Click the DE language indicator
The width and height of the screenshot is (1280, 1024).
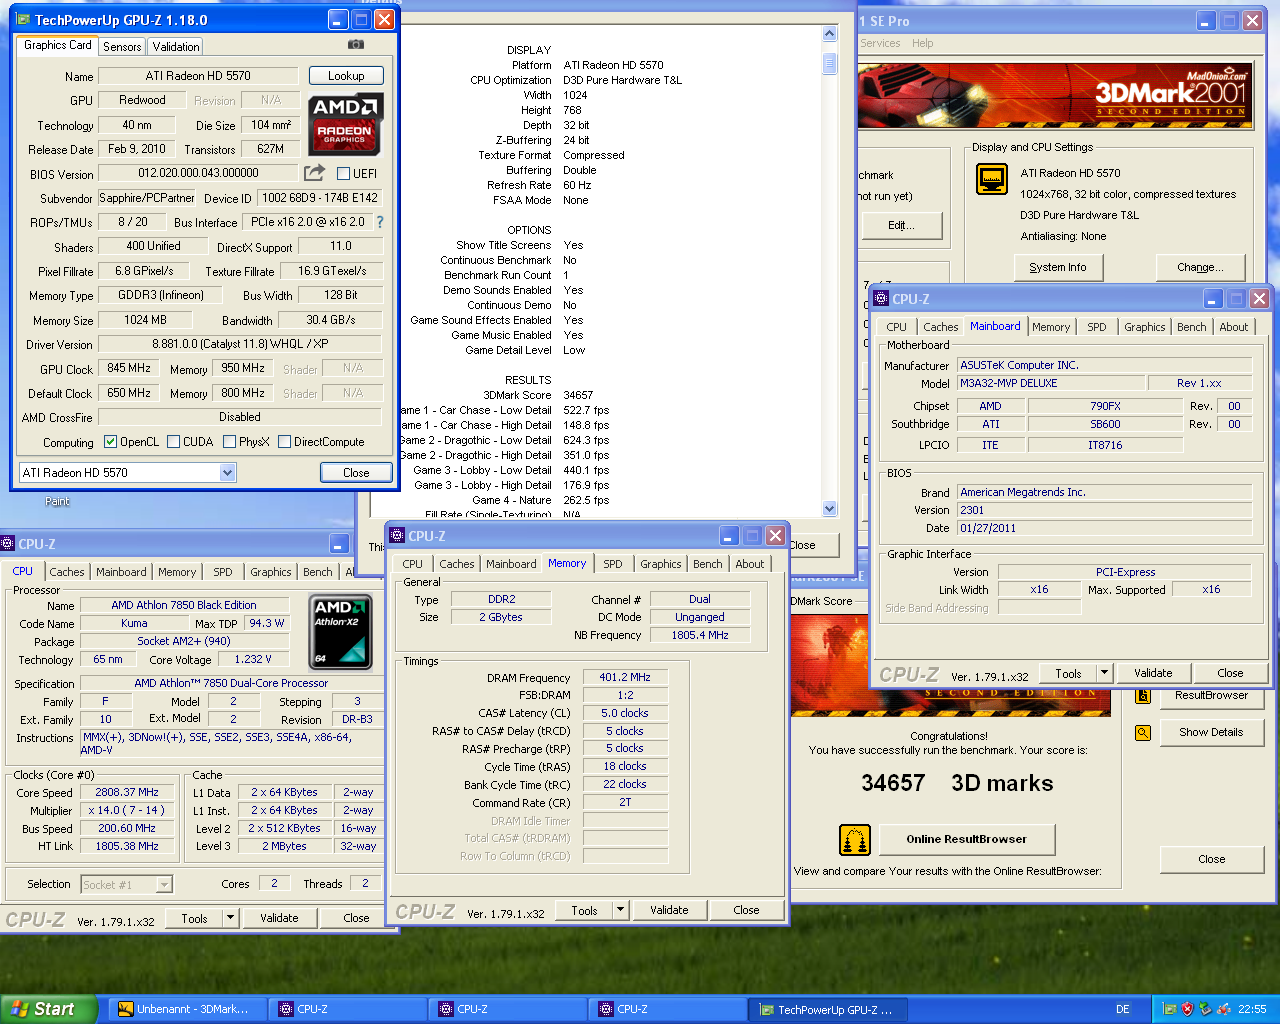[x=1123, y=1009]
